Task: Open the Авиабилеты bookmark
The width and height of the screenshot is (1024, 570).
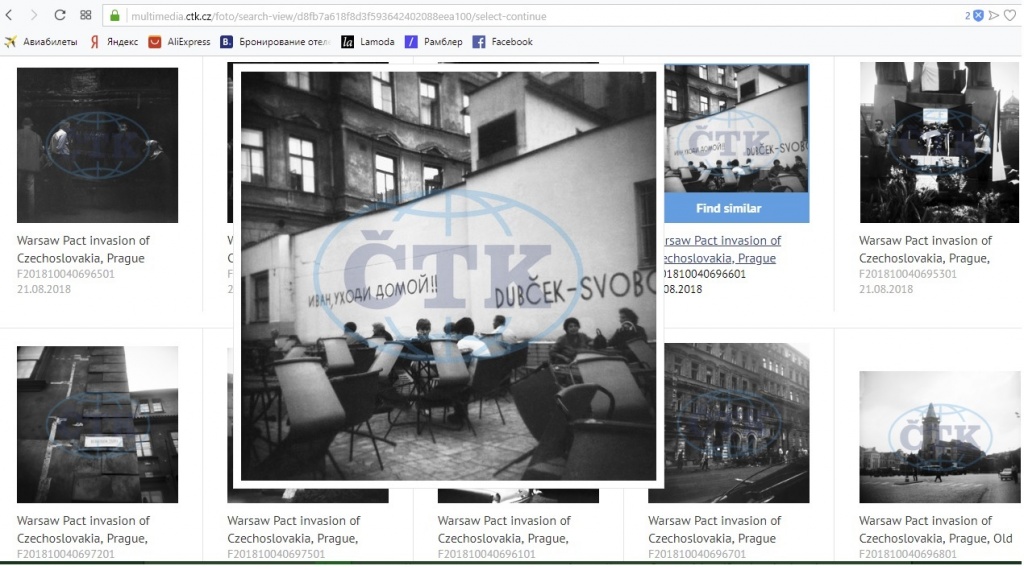Action: click(x=41, y=42)
